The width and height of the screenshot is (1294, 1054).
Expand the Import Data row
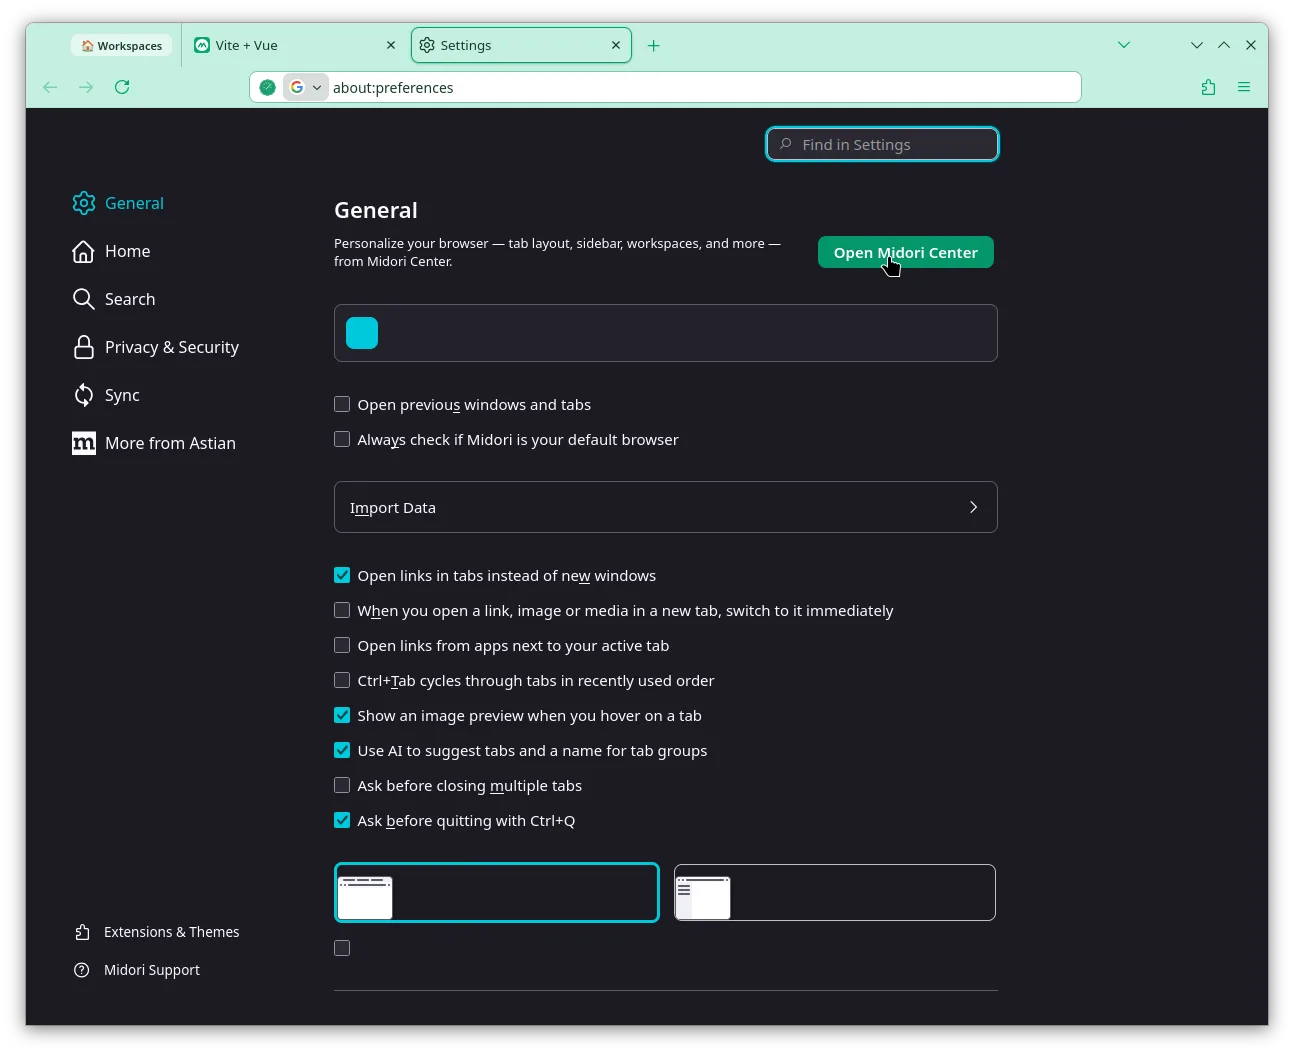pyautogui.click(x=666, y=507)
